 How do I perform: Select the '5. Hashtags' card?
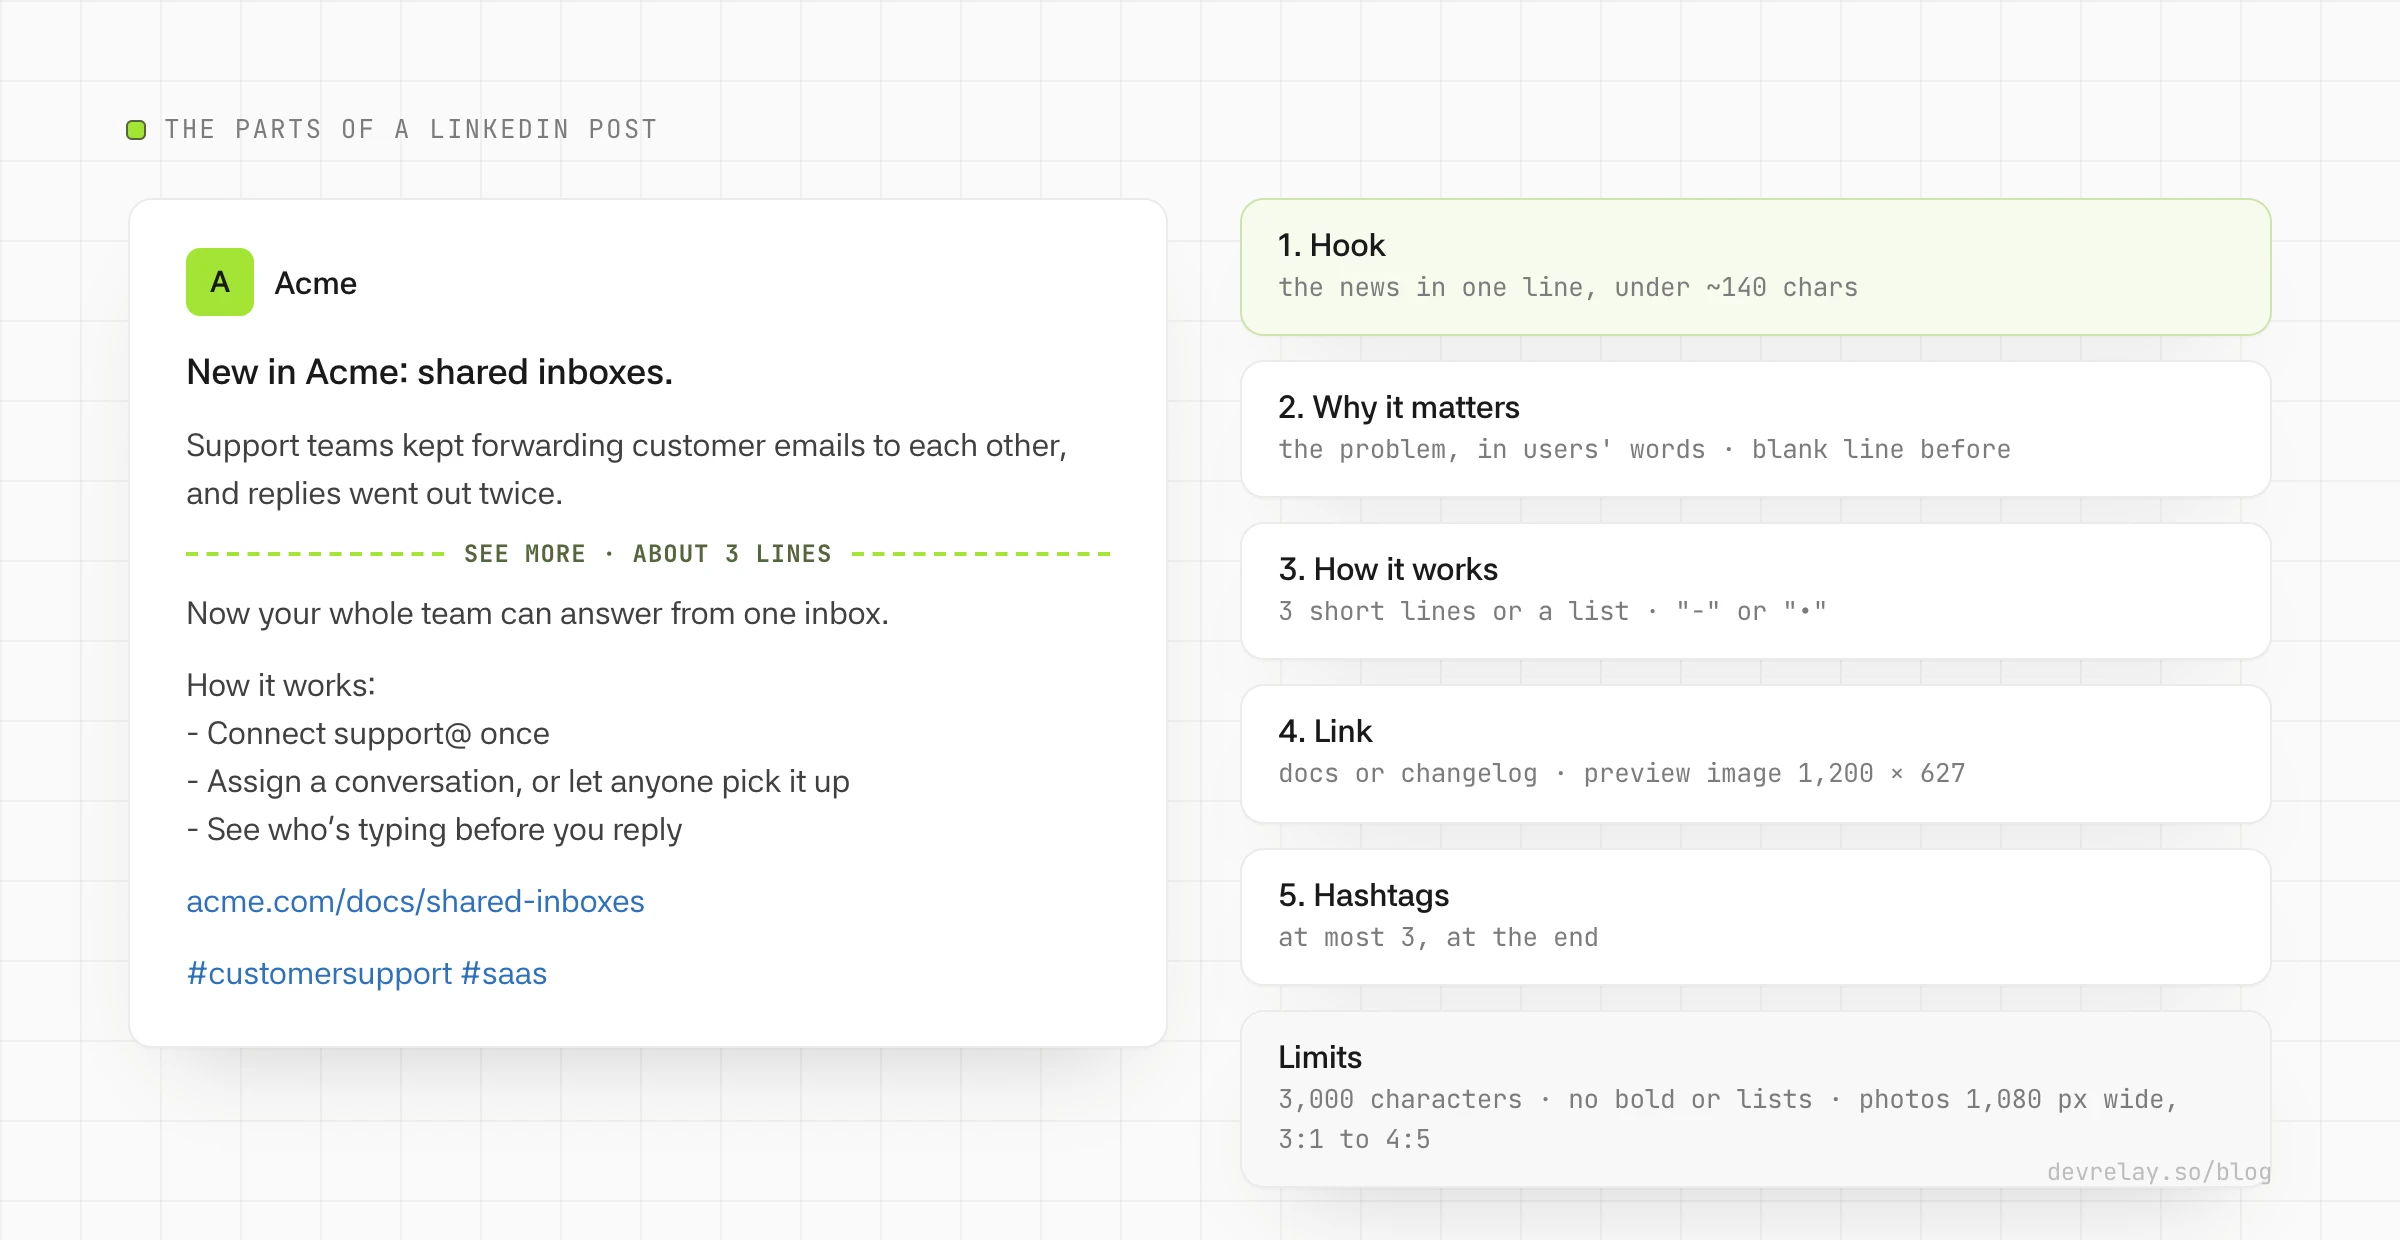coord(1755,917)
